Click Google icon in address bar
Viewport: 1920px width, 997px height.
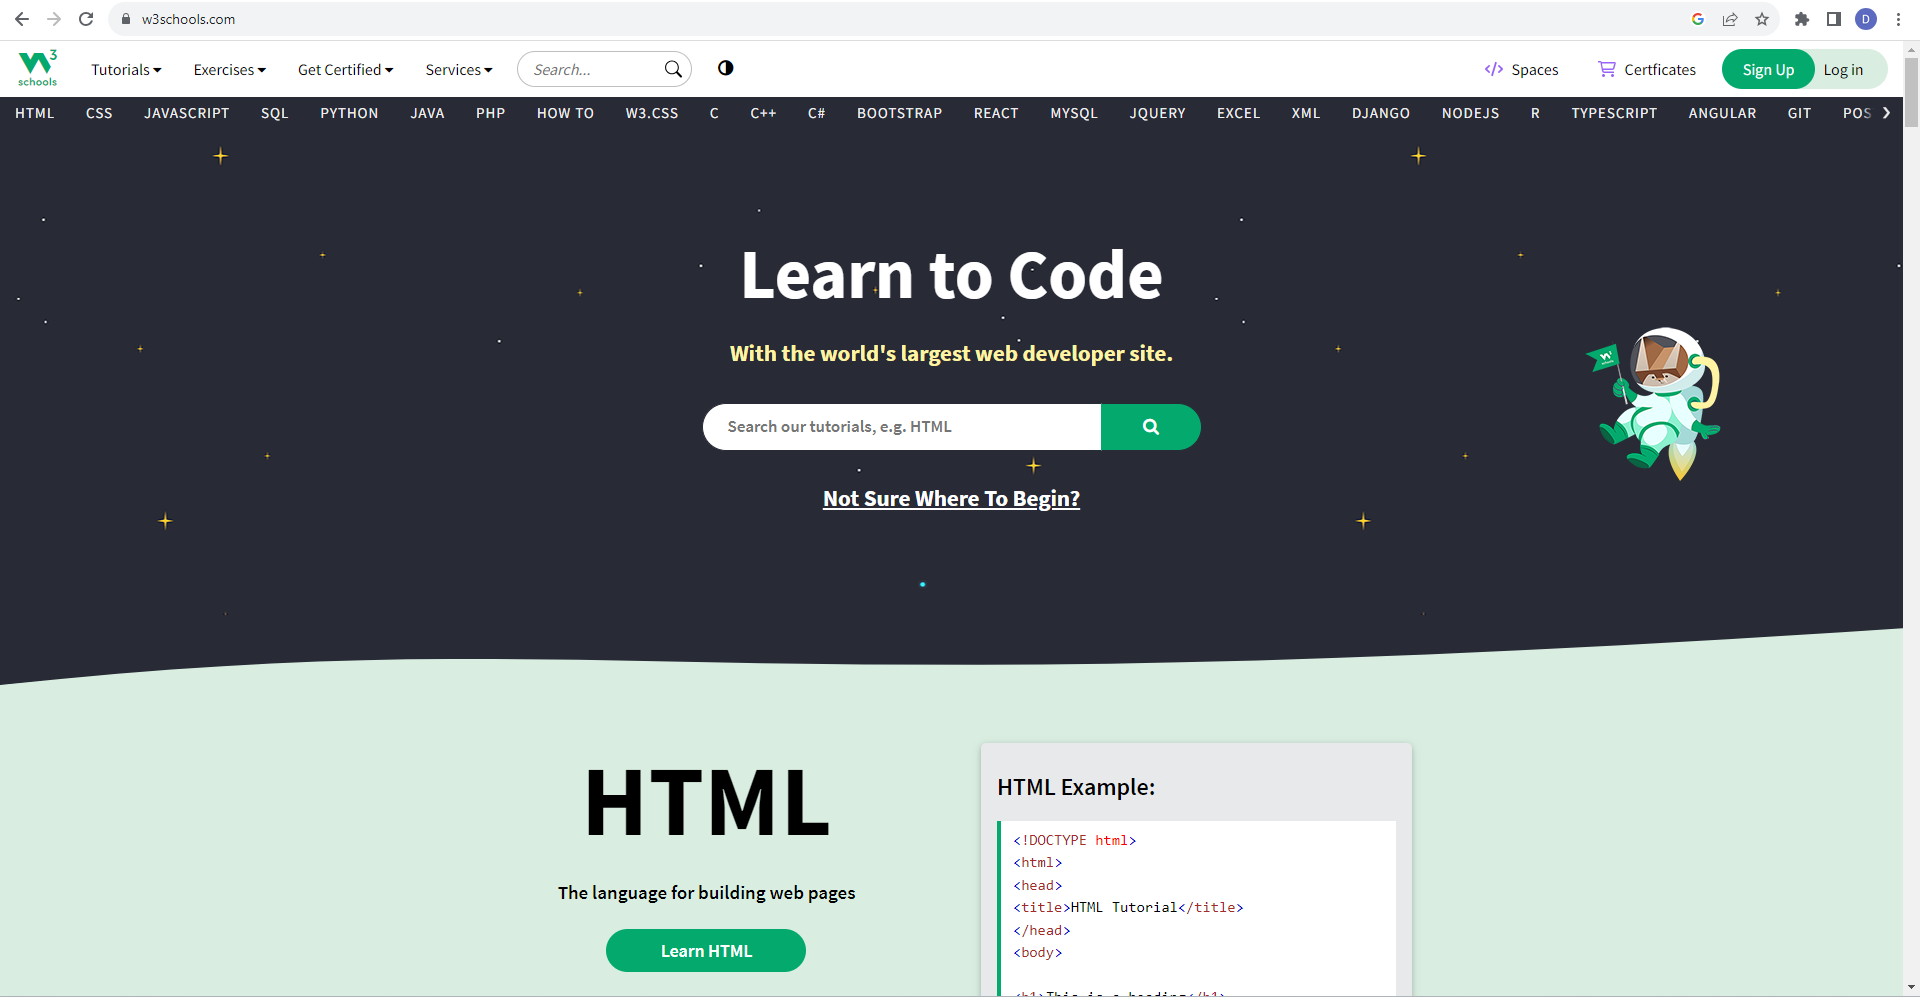pyautogui.click(x=1698, y=19)
